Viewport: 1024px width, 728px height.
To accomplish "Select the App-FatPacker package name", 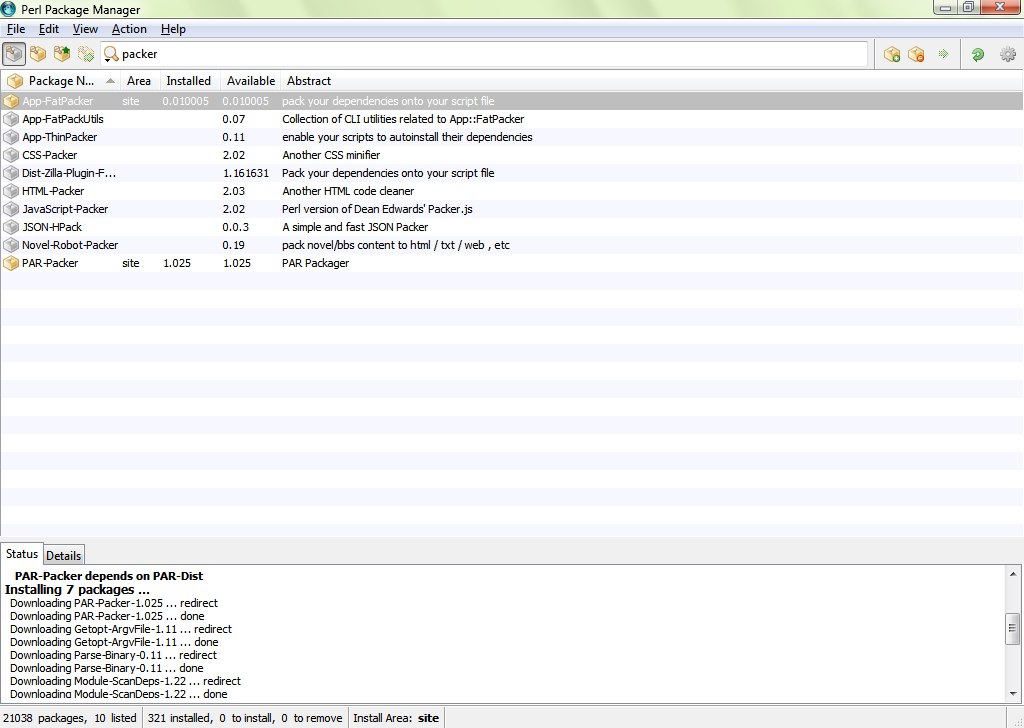I will [x=57, y=101].
